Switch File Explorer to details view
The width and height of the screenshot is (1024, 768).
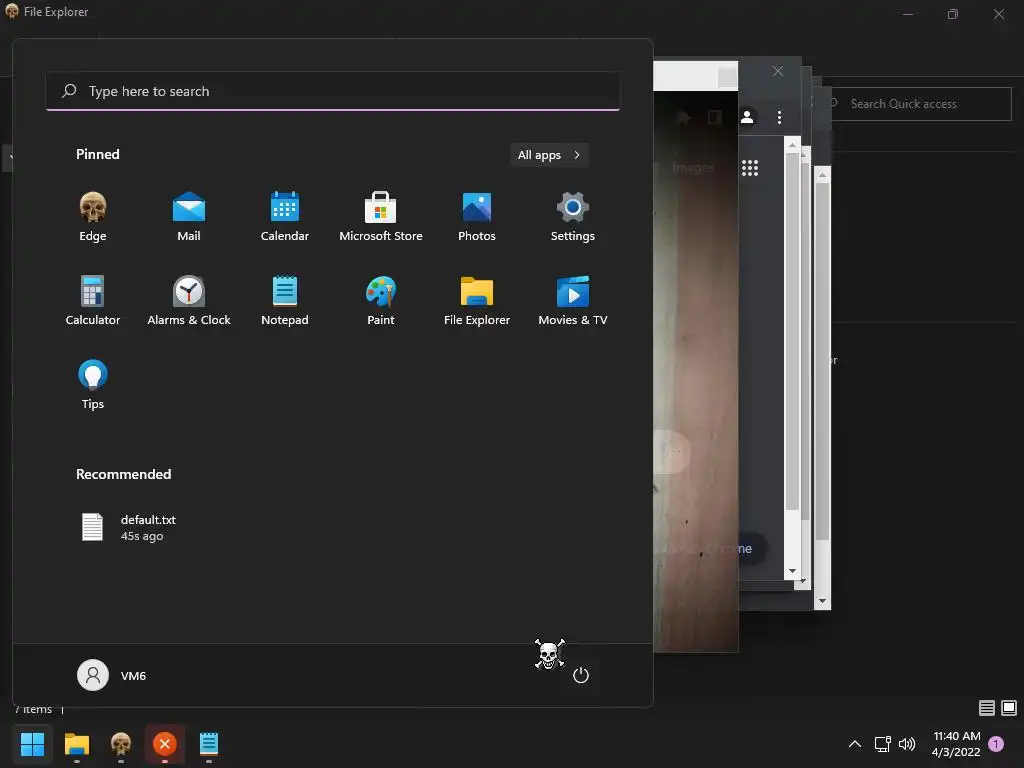(986, 708)
